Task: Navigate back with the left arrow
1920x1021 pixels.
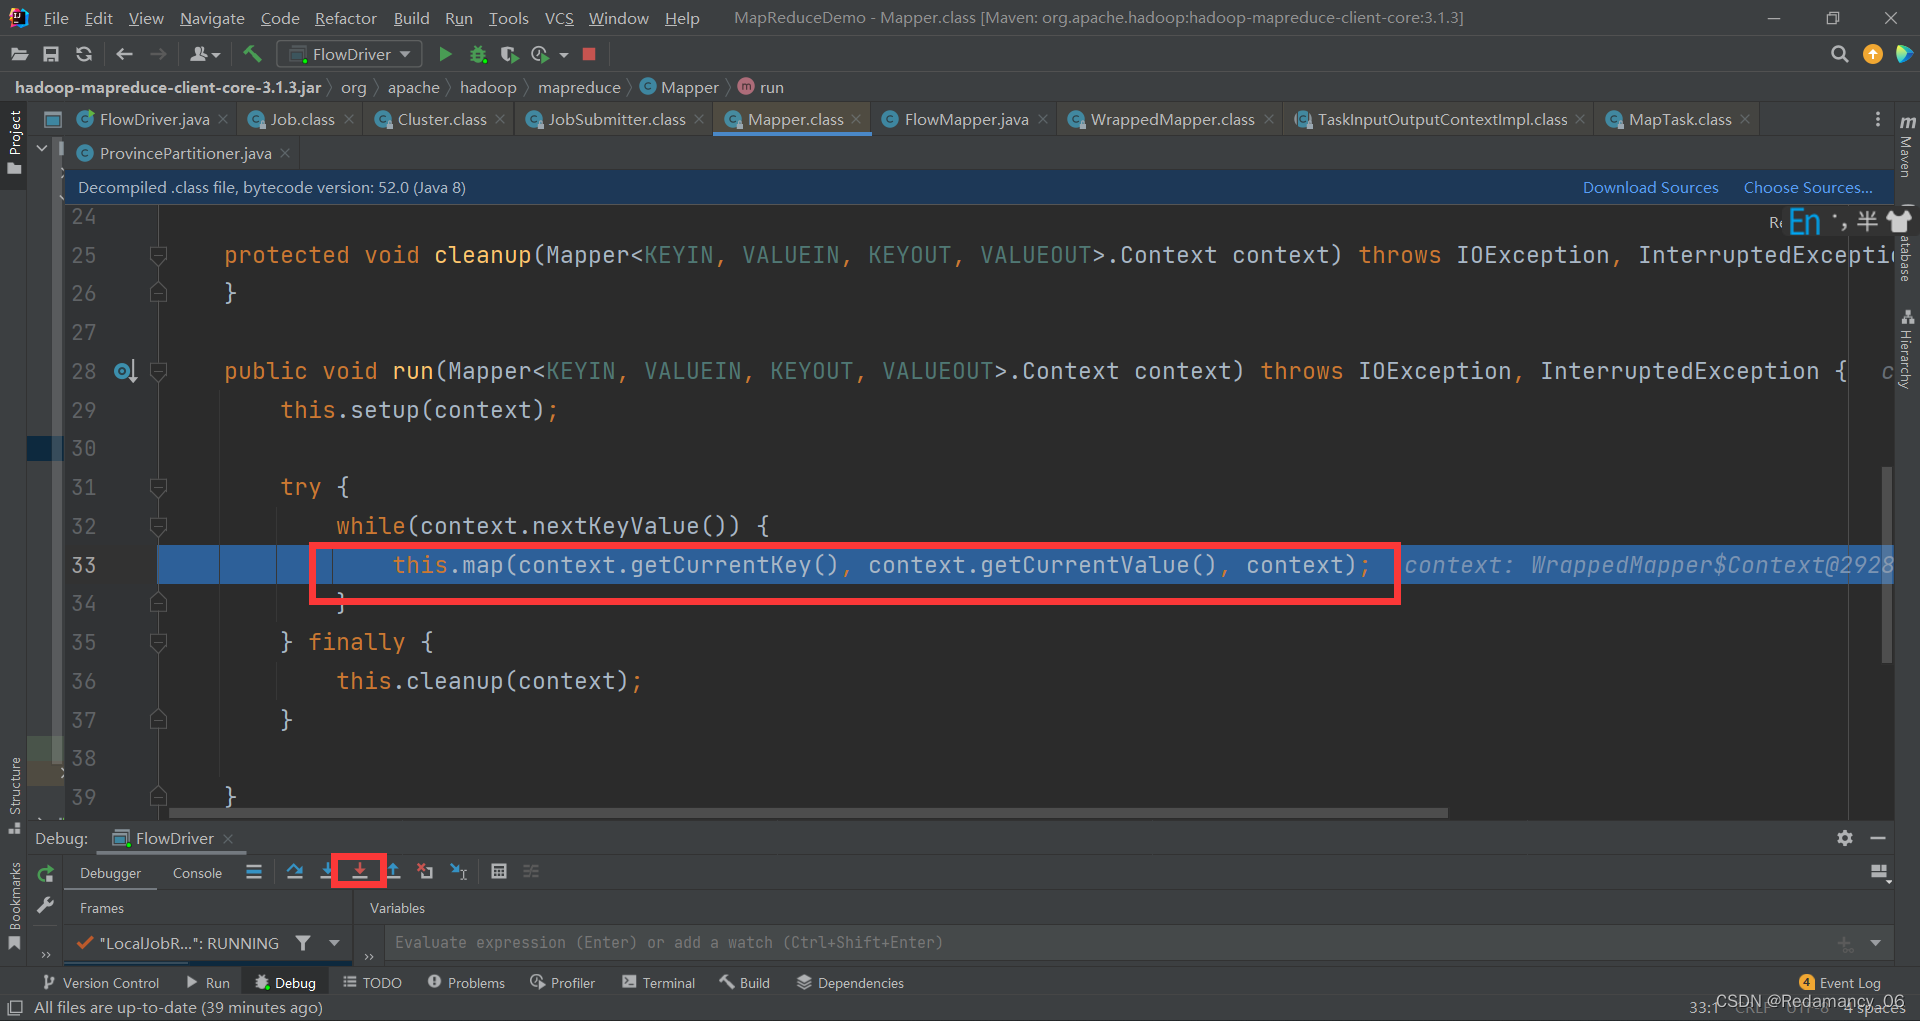Action: click(x=124, y=54)
